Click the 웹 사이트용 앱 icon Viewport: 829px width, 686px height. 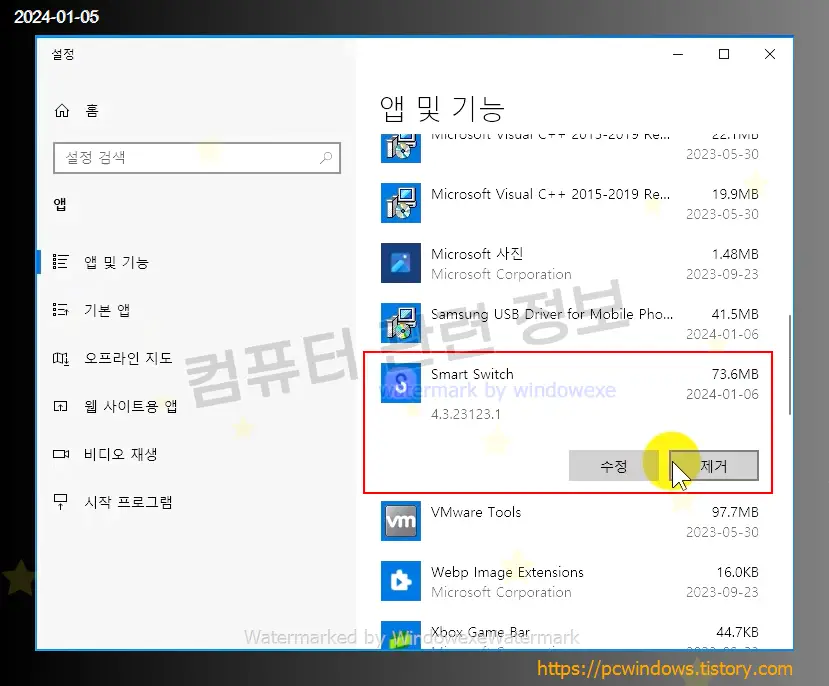(60, 406)
